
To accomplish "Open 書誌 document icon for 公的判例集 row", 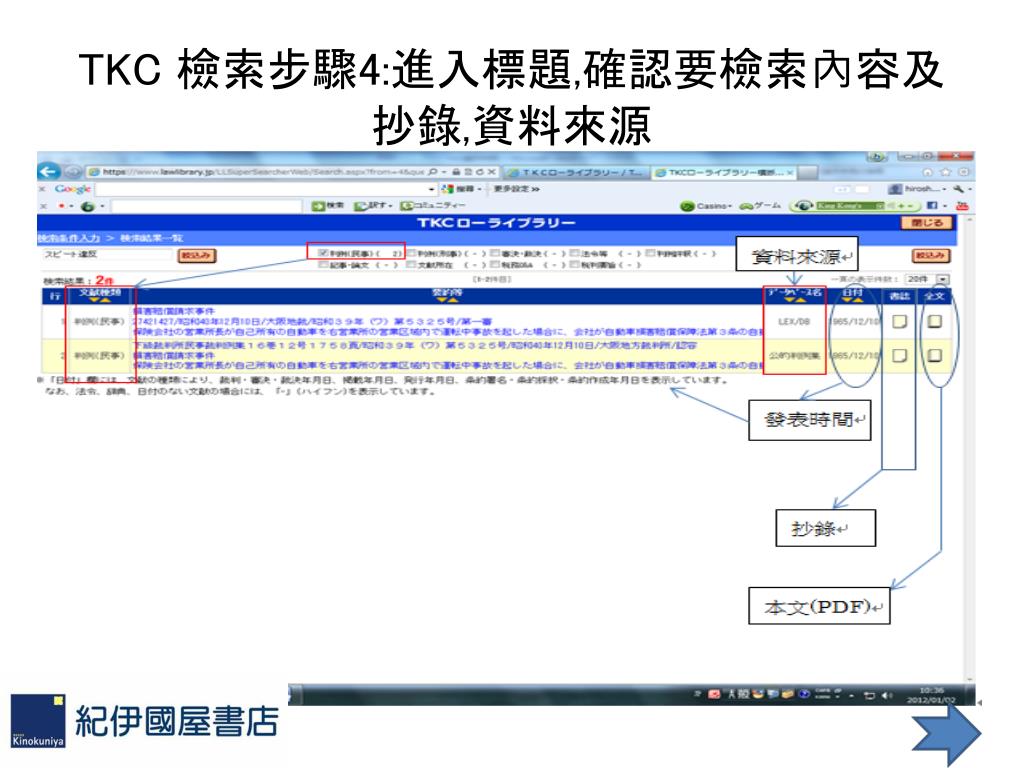I will pos(899,355).
